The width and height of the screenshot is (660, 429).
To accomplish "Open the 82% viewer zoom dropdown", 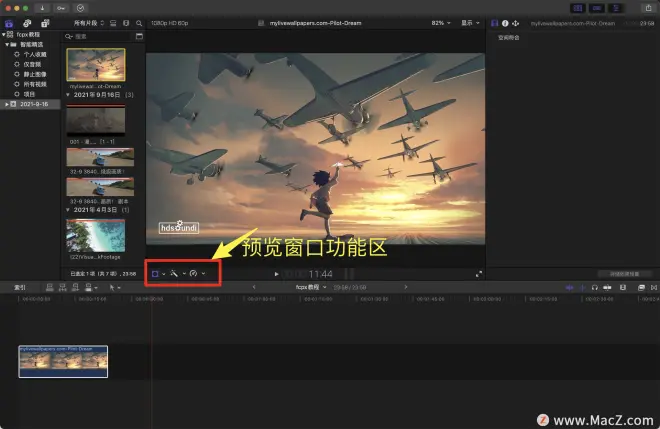I will pyautogui.click(x=441, y=23).
